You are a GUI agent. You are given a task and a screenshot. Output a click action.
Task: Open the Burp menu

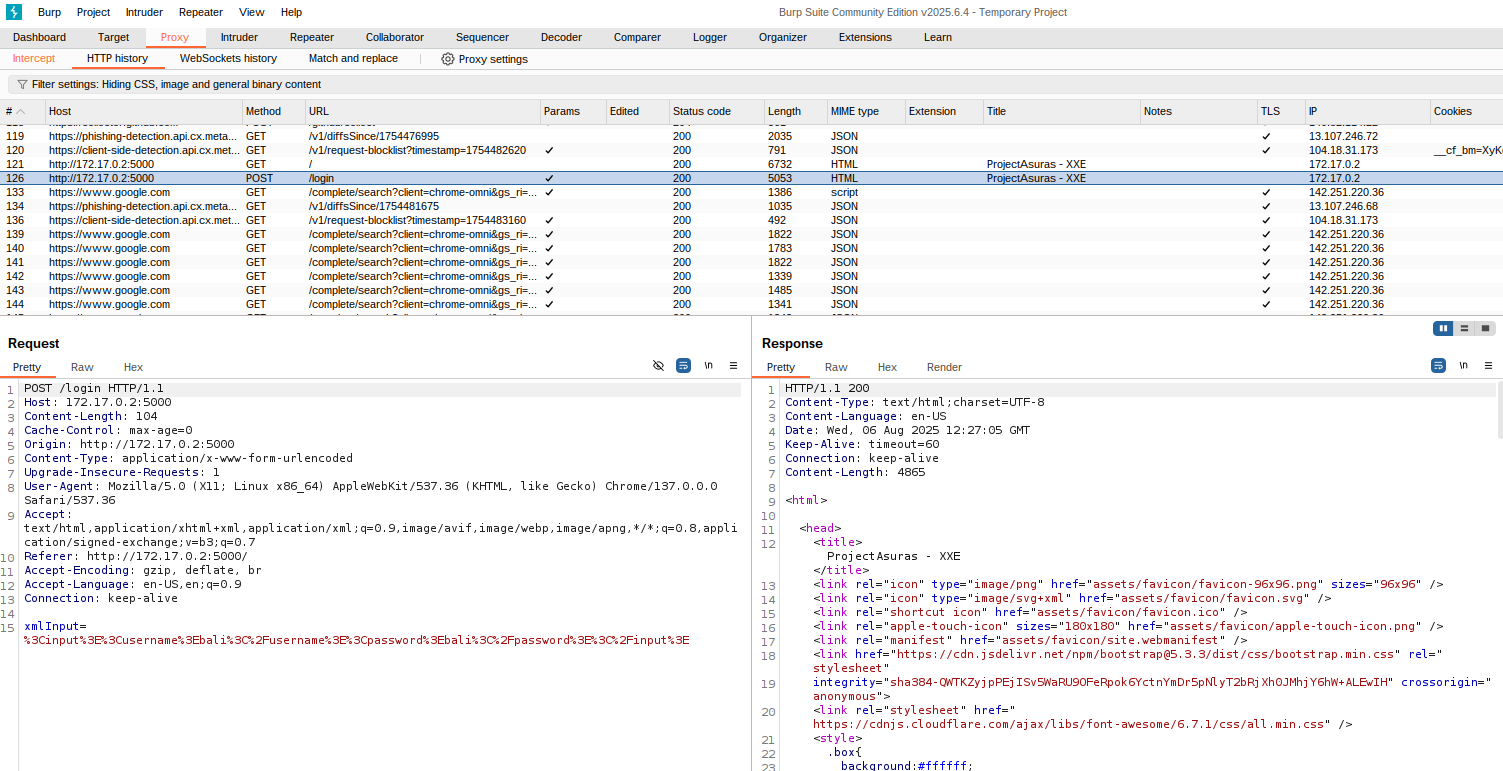tap(49, 12)
